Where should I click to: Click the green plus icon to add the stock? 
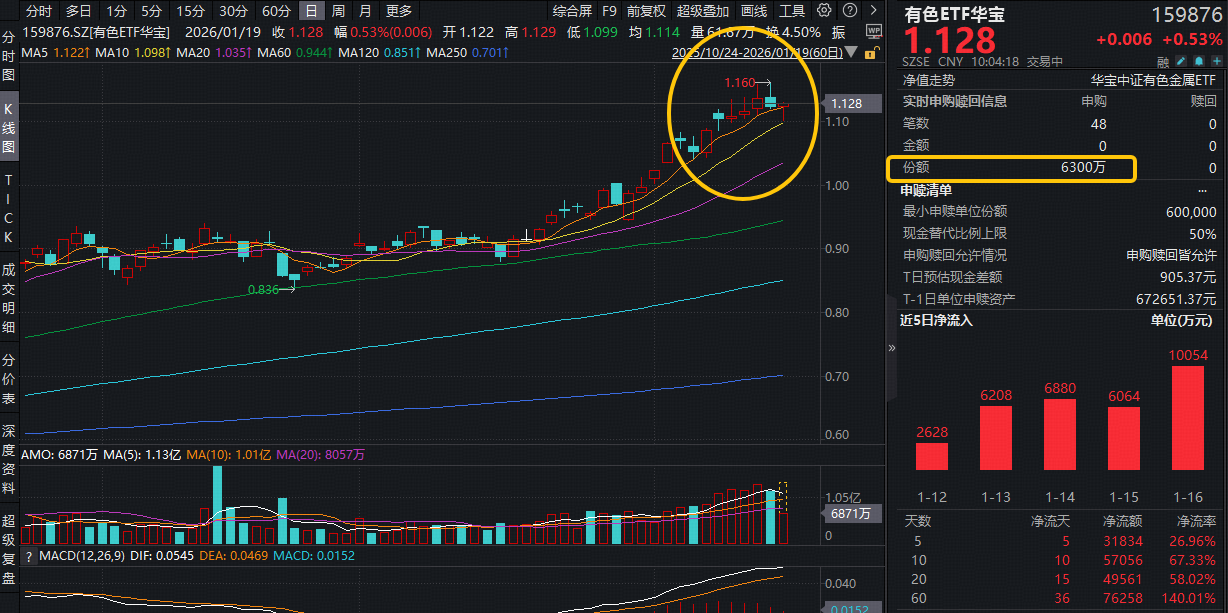(1218, 61)
